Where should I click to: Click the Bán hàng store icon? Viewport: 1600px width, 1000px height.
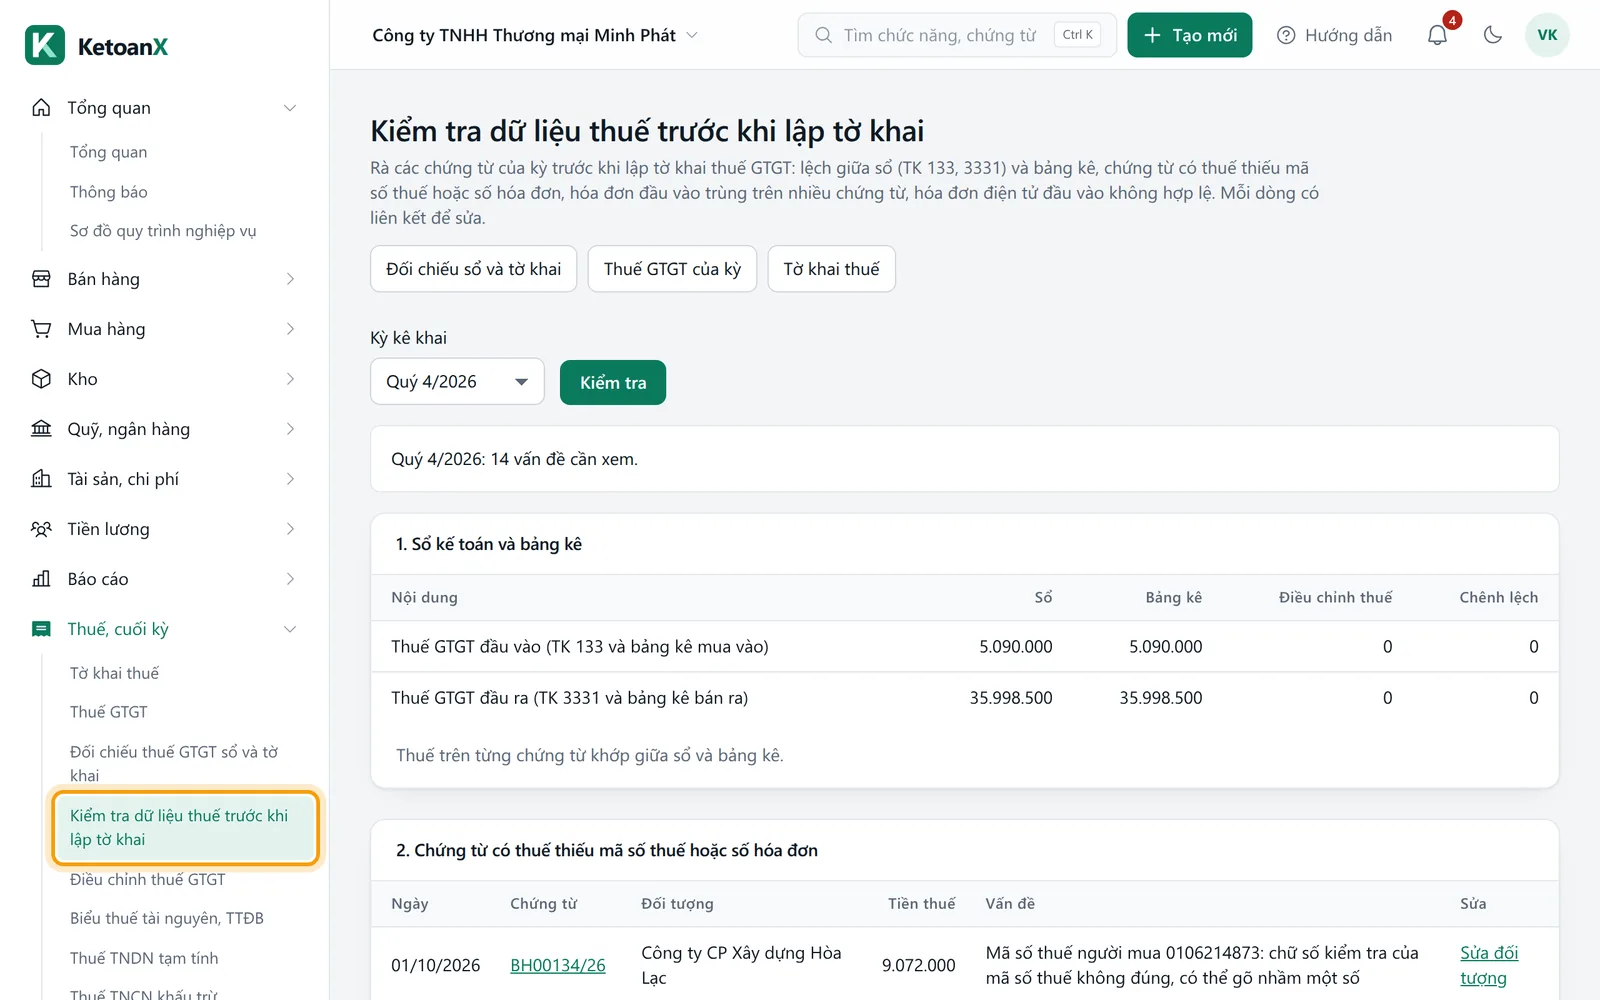click(41, 279)
